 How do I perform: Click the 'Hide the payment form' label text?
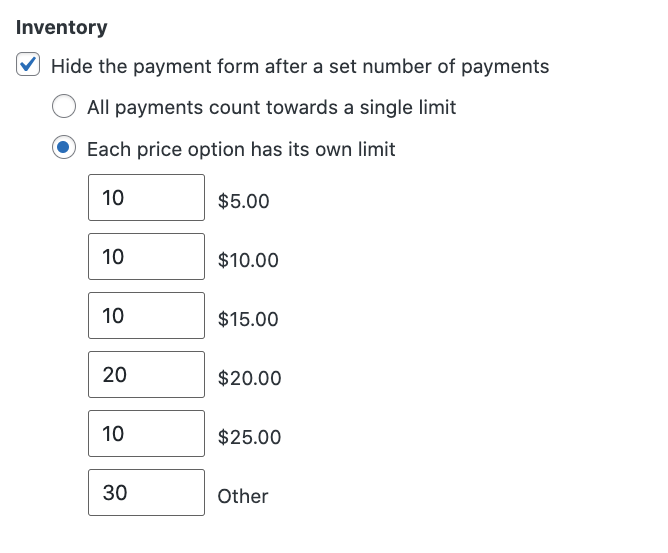click(x=300, y=67)
